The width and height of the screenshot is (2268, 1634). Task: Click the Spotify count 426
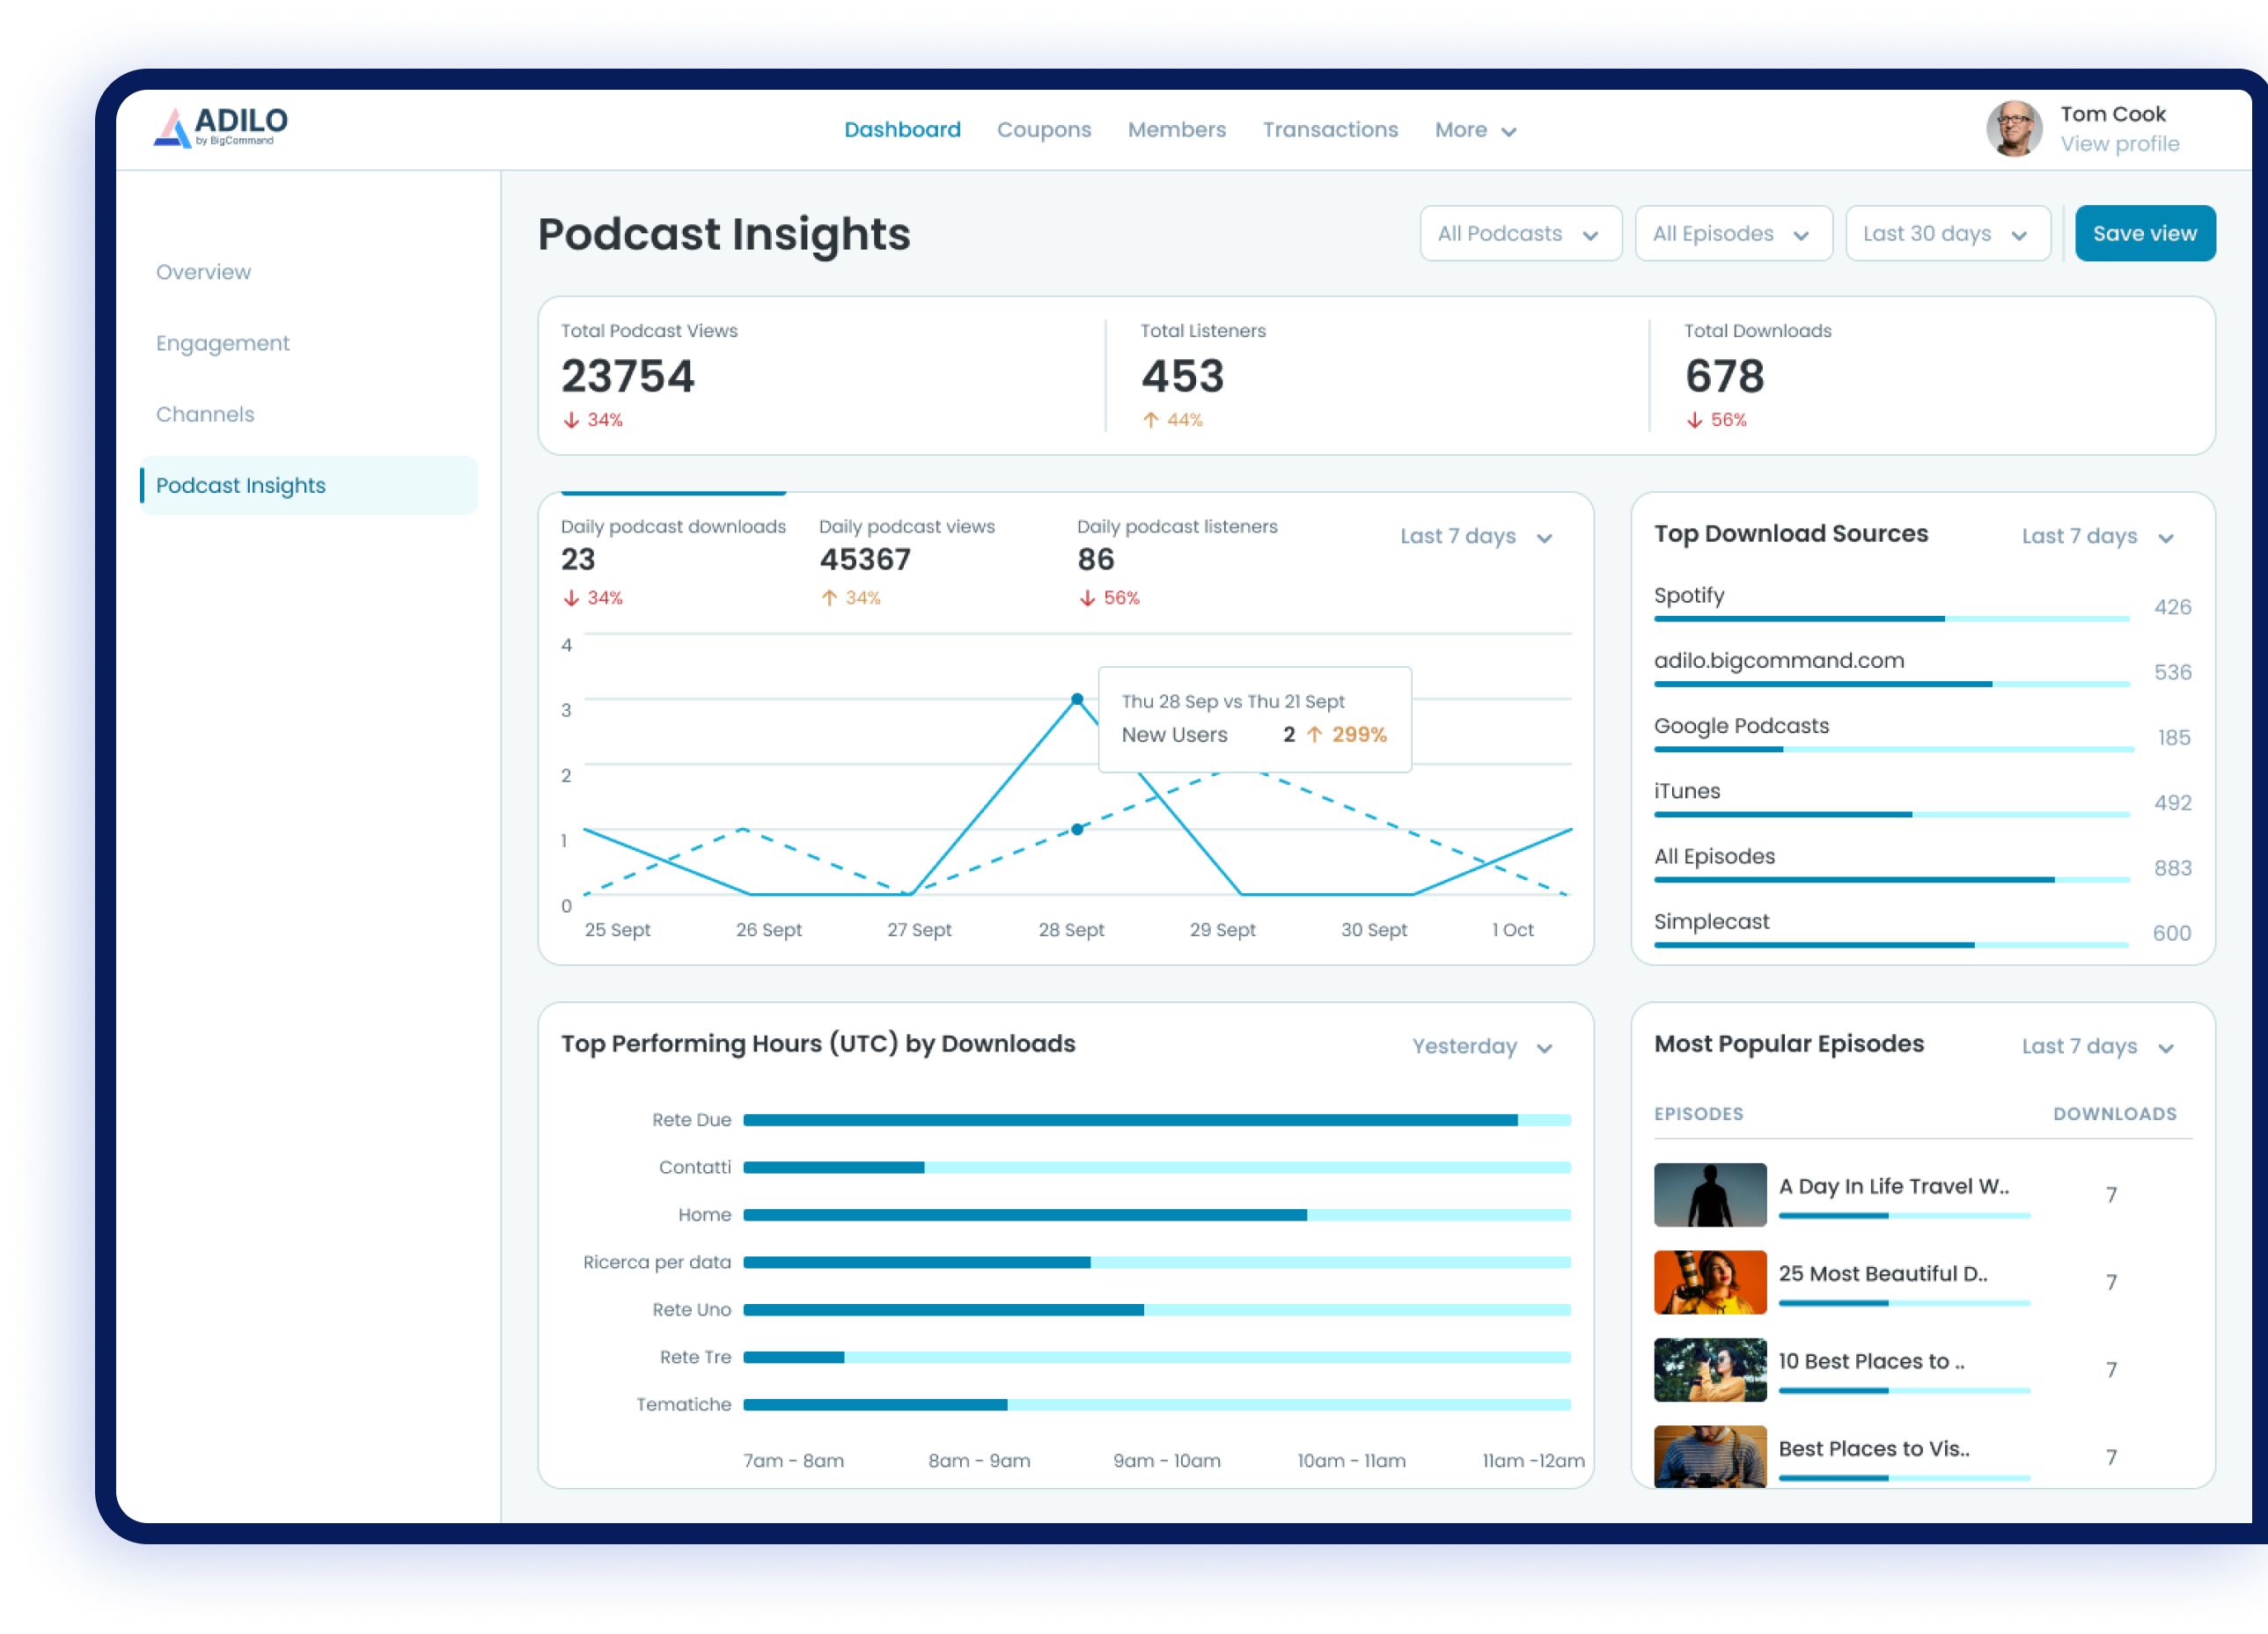[2172, 608]
